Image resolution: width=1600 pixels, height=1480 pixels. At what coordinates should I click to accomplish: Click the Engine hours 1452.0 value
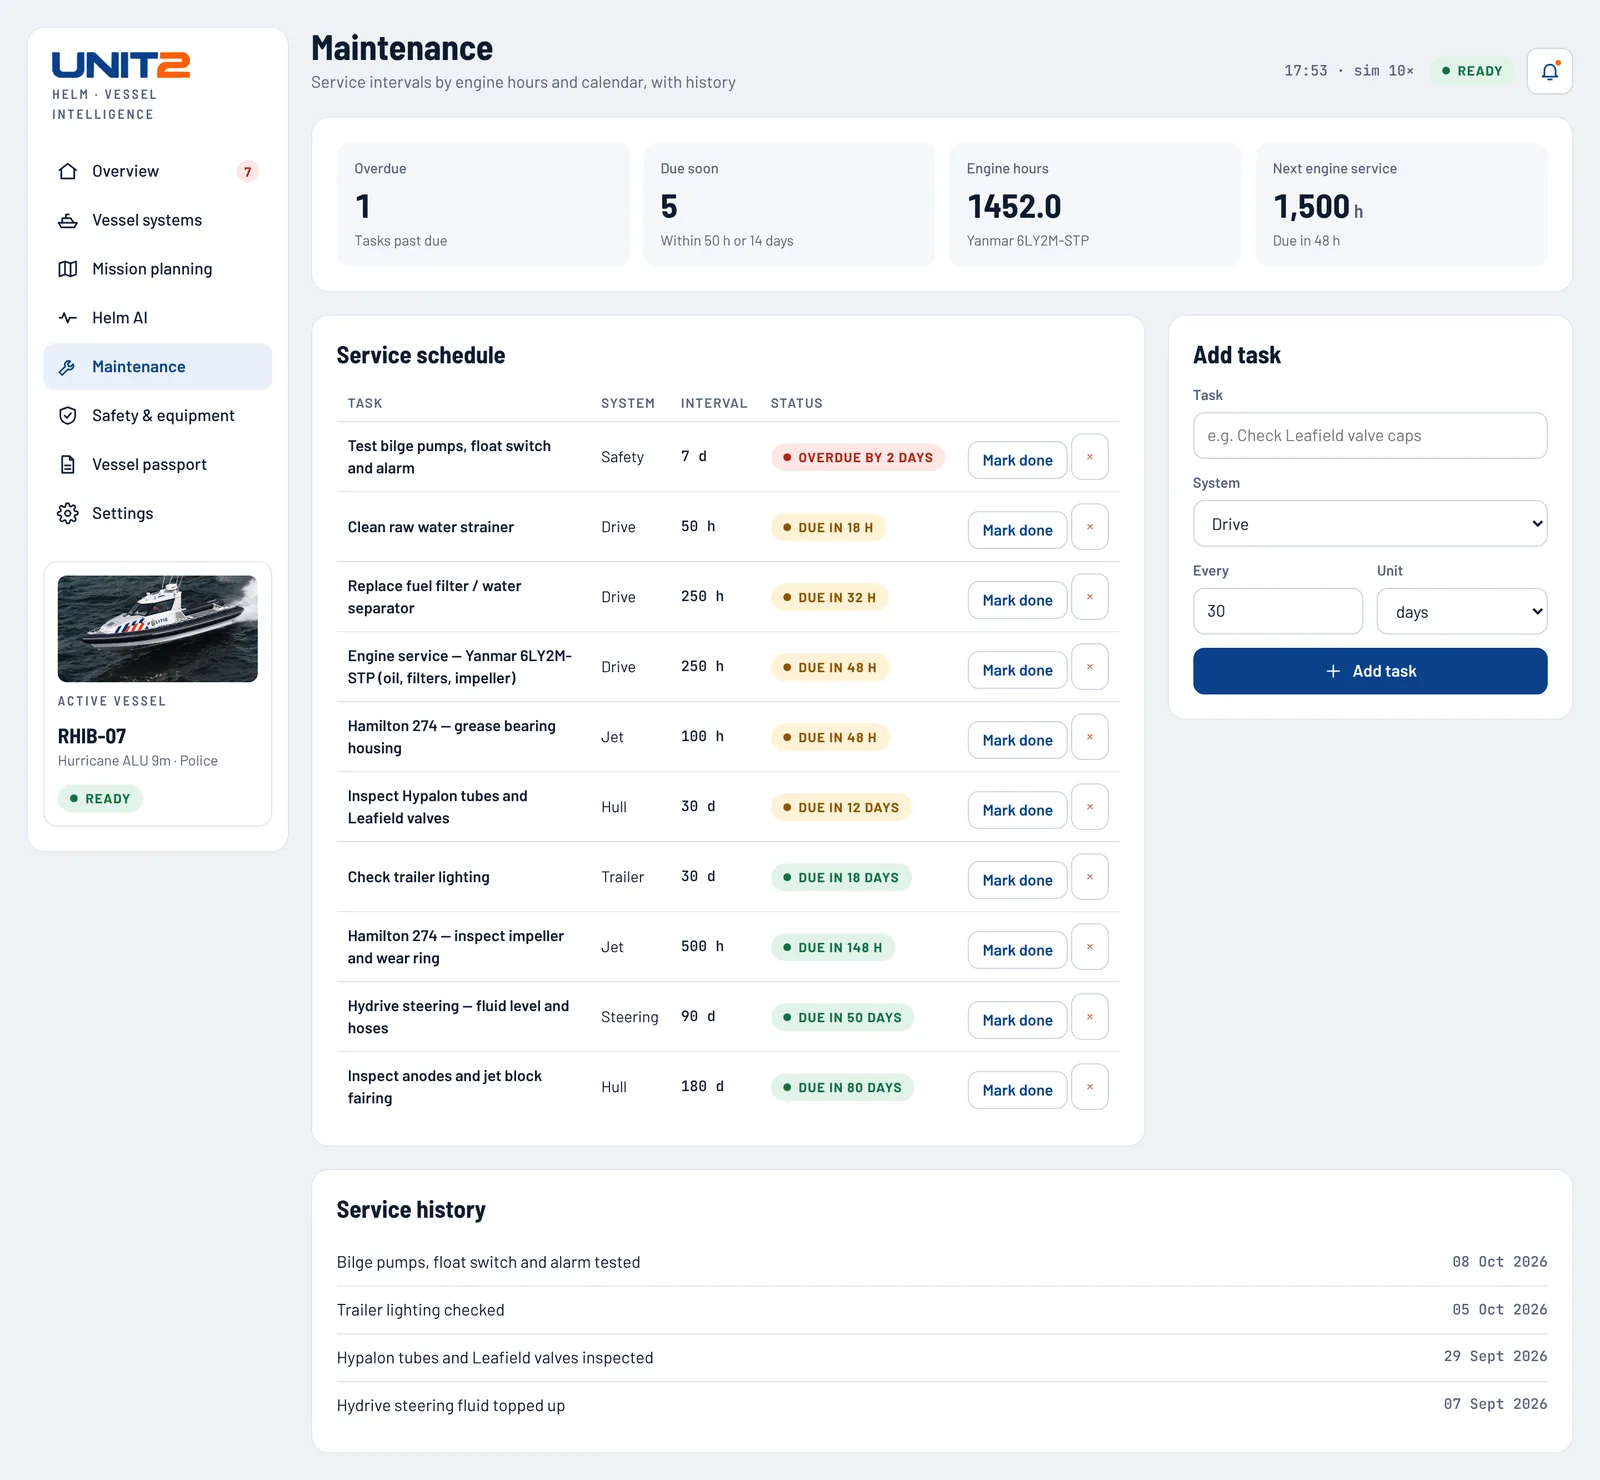point(1014,207)
